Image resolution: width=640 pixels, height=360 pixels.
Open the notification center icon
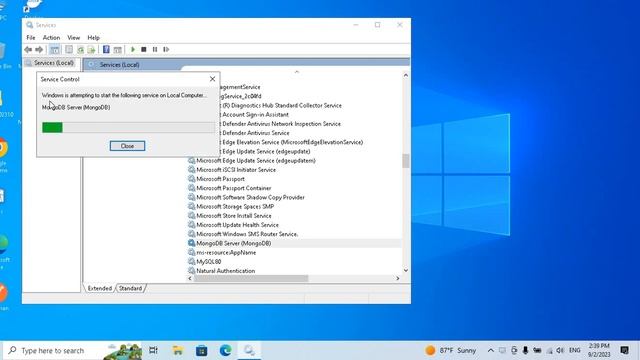[x=624, y=350]
